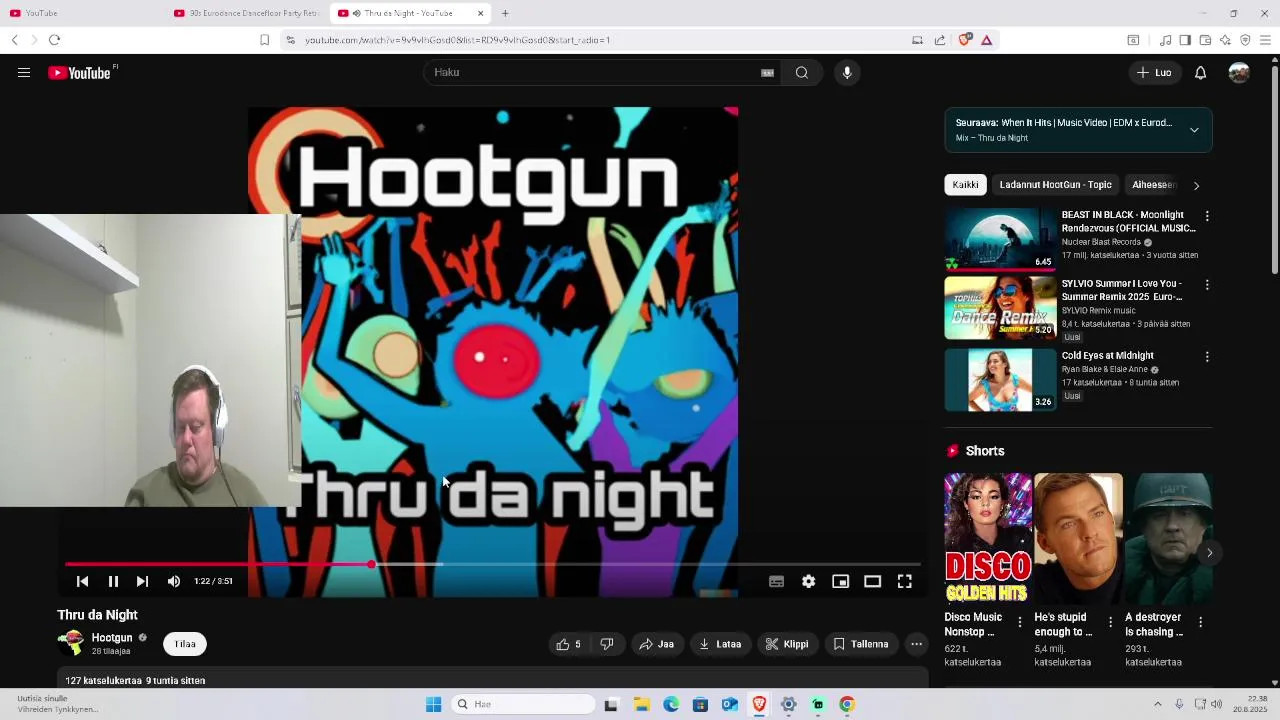Viewport: 1280px width, 720px height.
Task: Open the SYLVIO Summer I Love You thumbnail
Action: (1000, 308)
